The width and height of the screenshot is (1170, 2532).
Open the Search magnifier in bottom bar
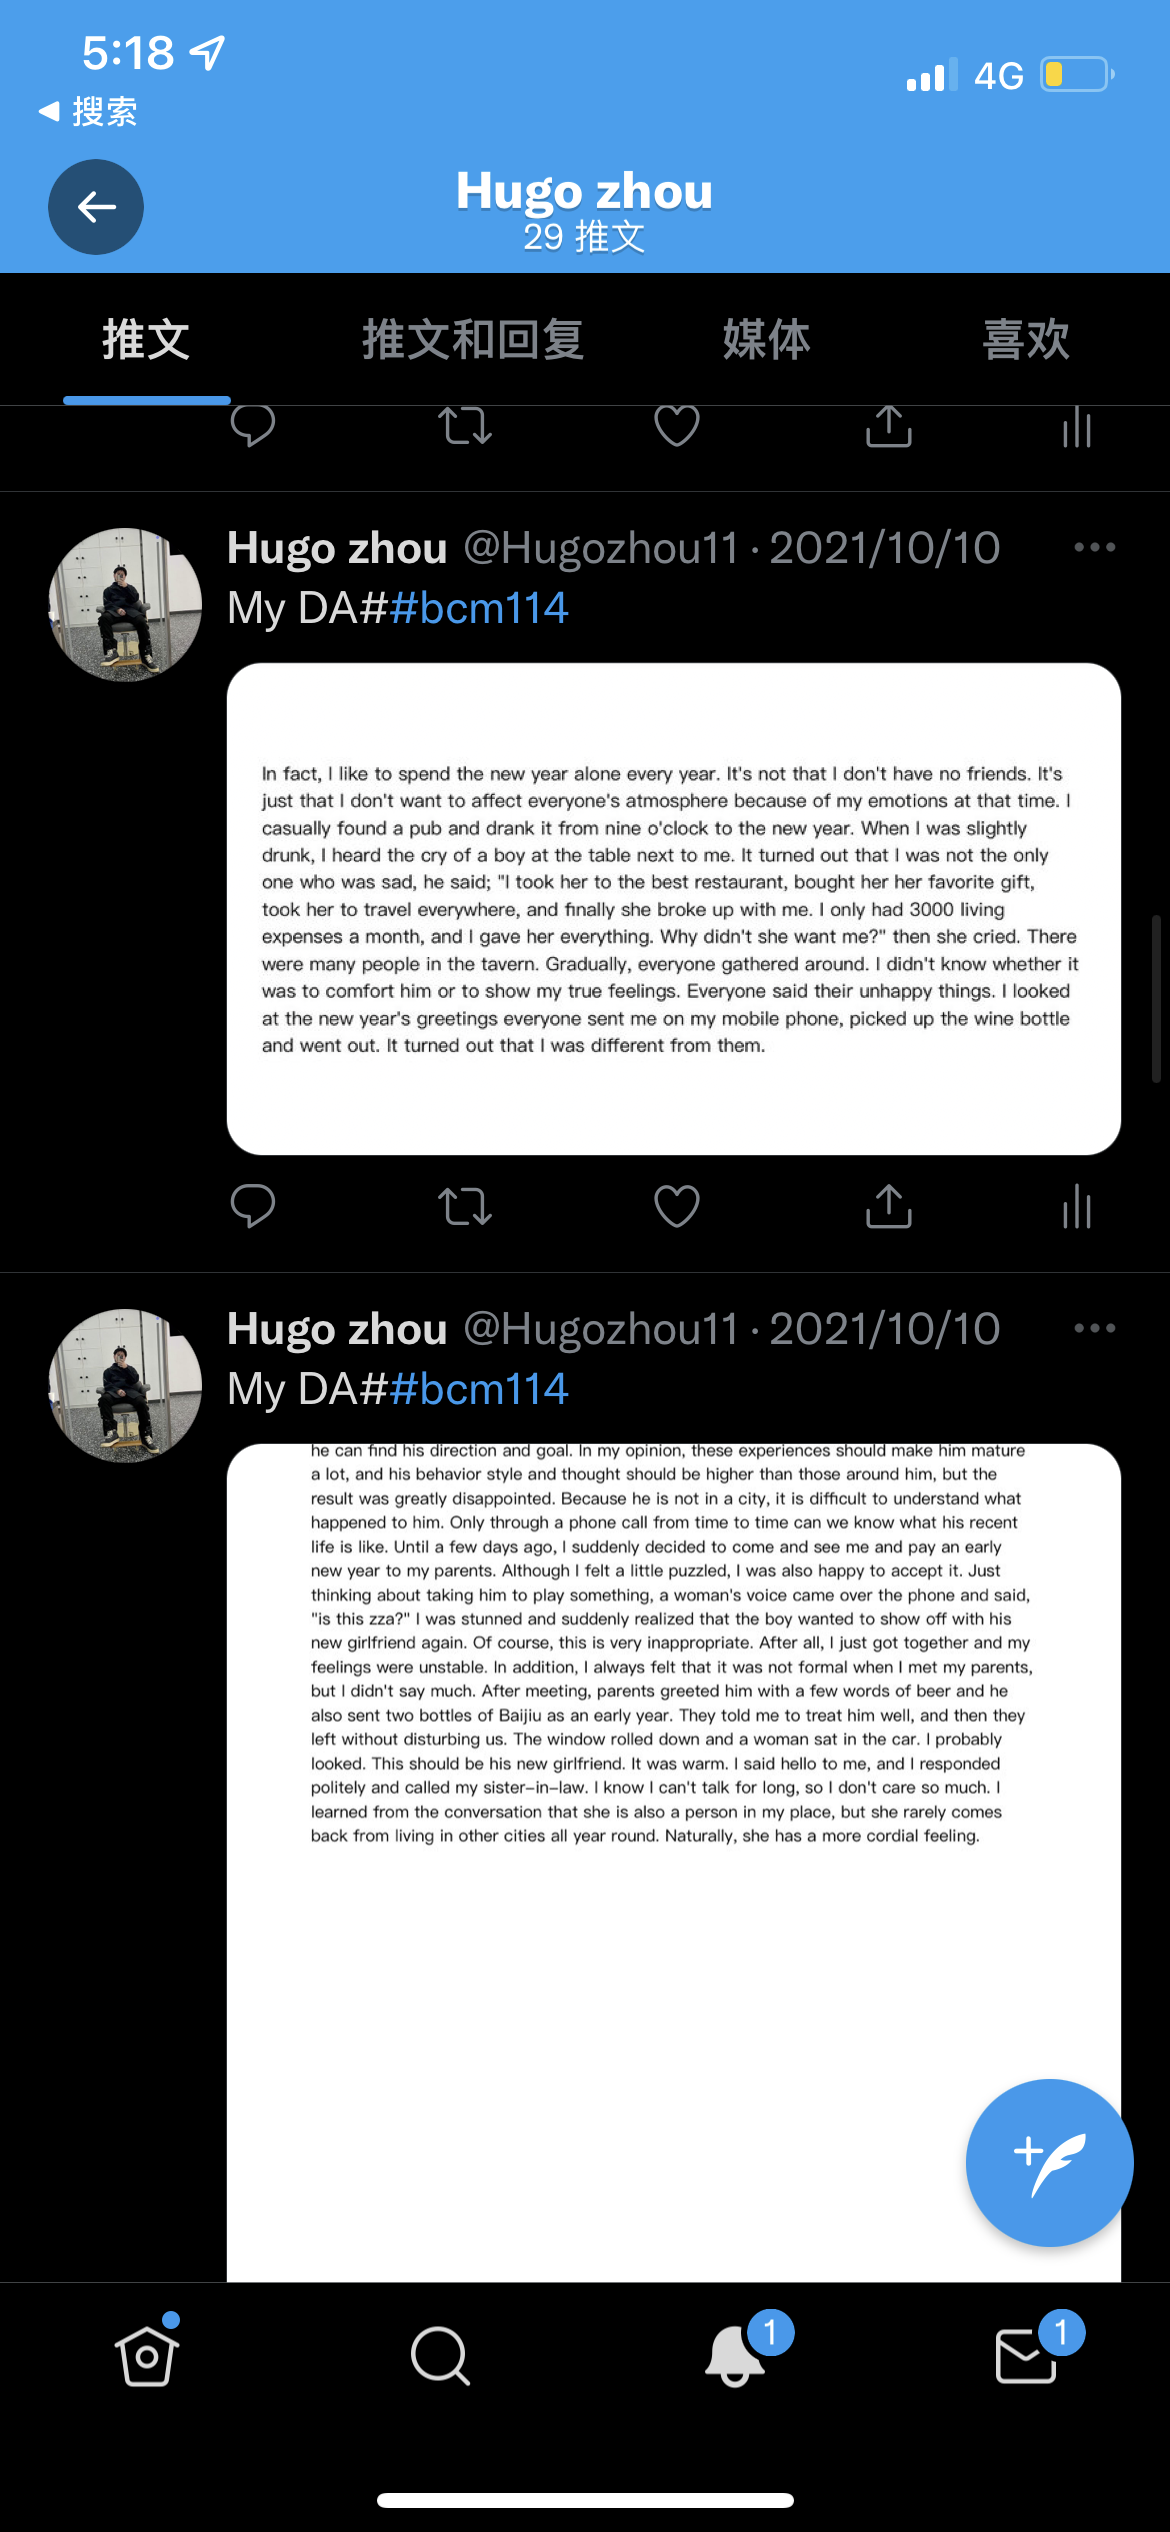(x=440, y=2356)
